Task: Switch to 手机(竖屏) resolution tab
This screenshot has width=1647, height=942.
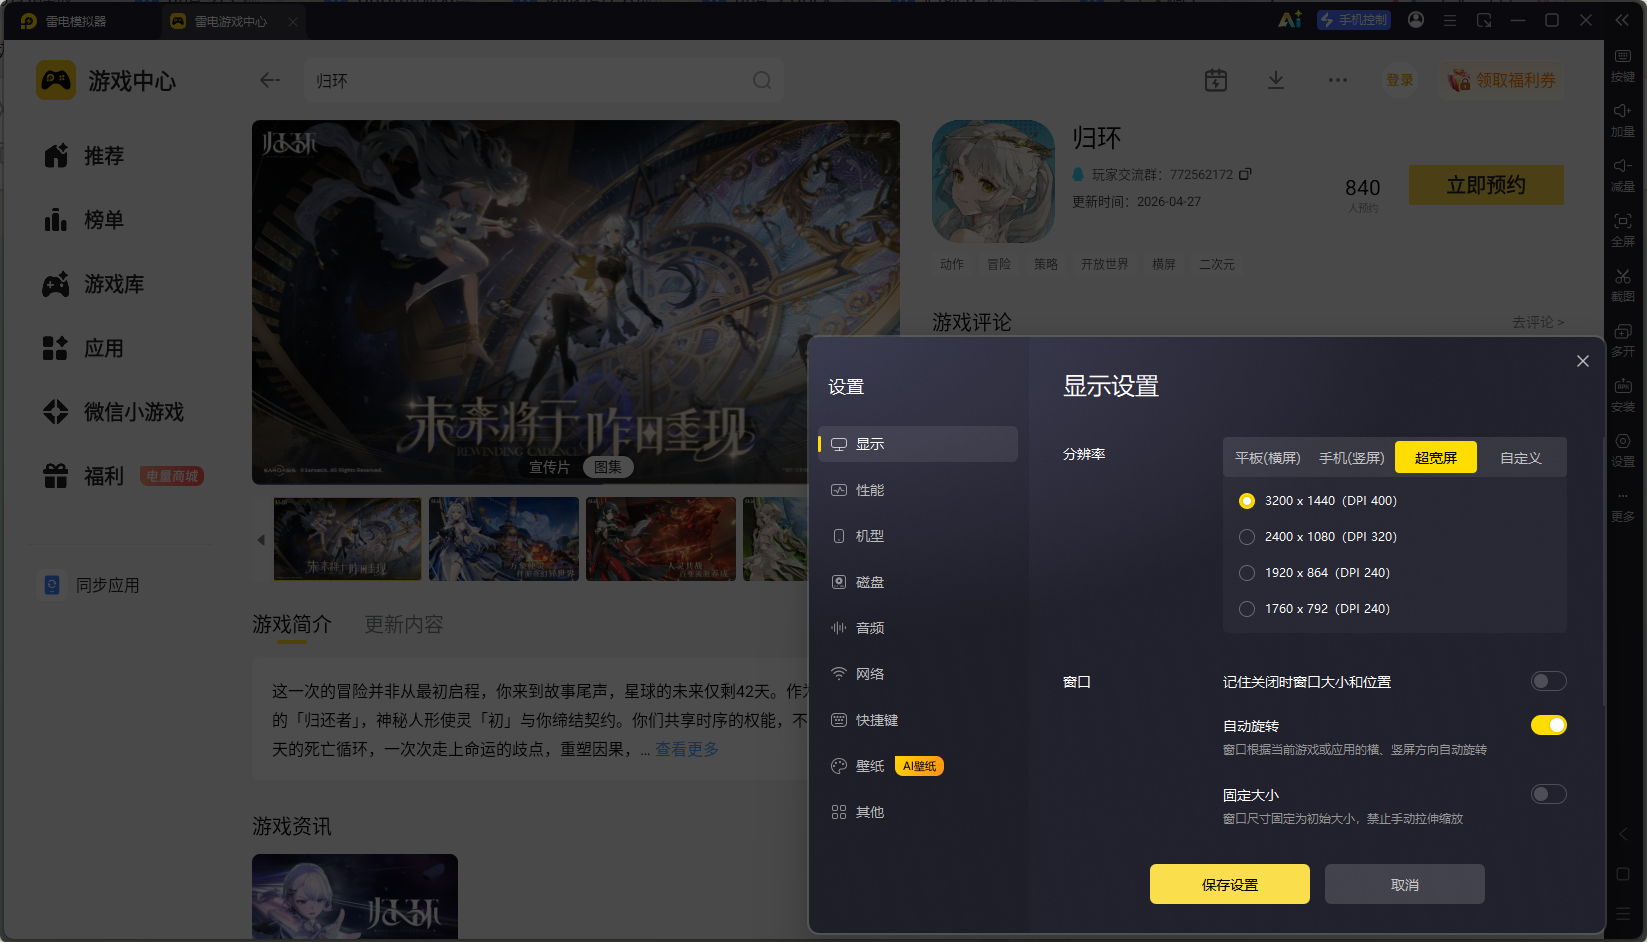Action: pos(1351,458)
